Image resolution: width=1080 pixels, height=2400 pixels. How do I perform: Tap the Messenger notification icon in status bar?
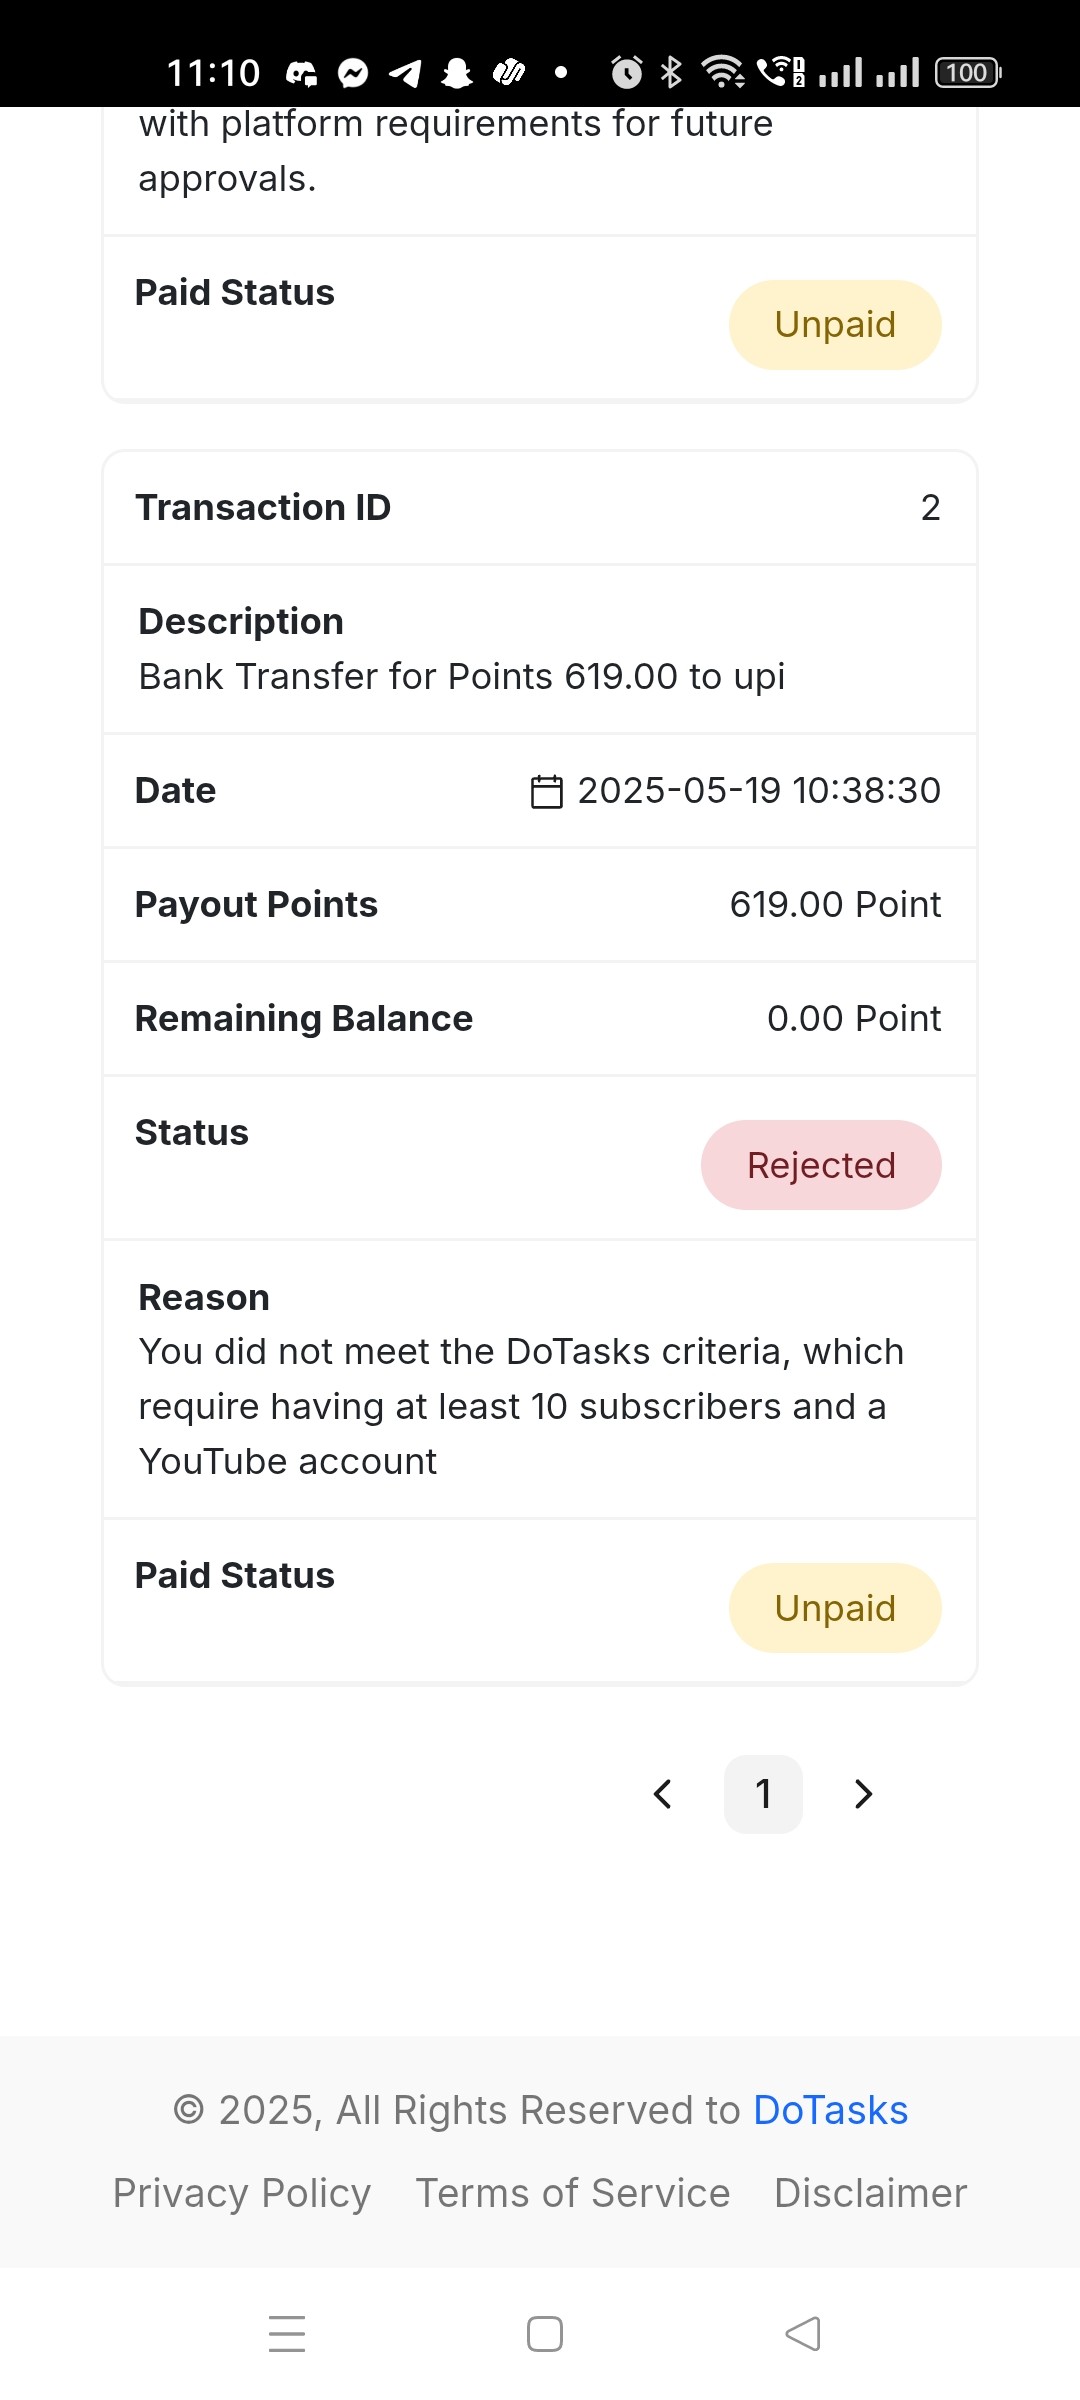point(353,73)
